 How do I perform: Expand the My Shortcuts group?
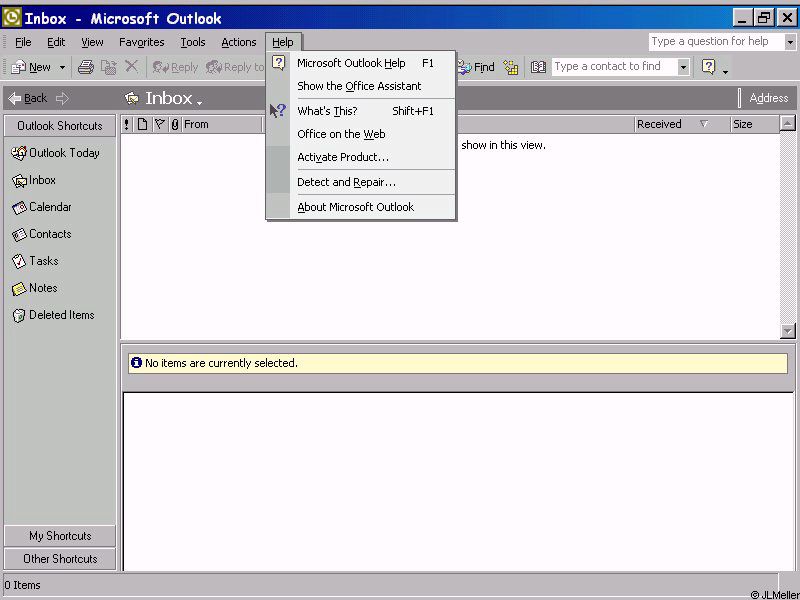(60, 536)
